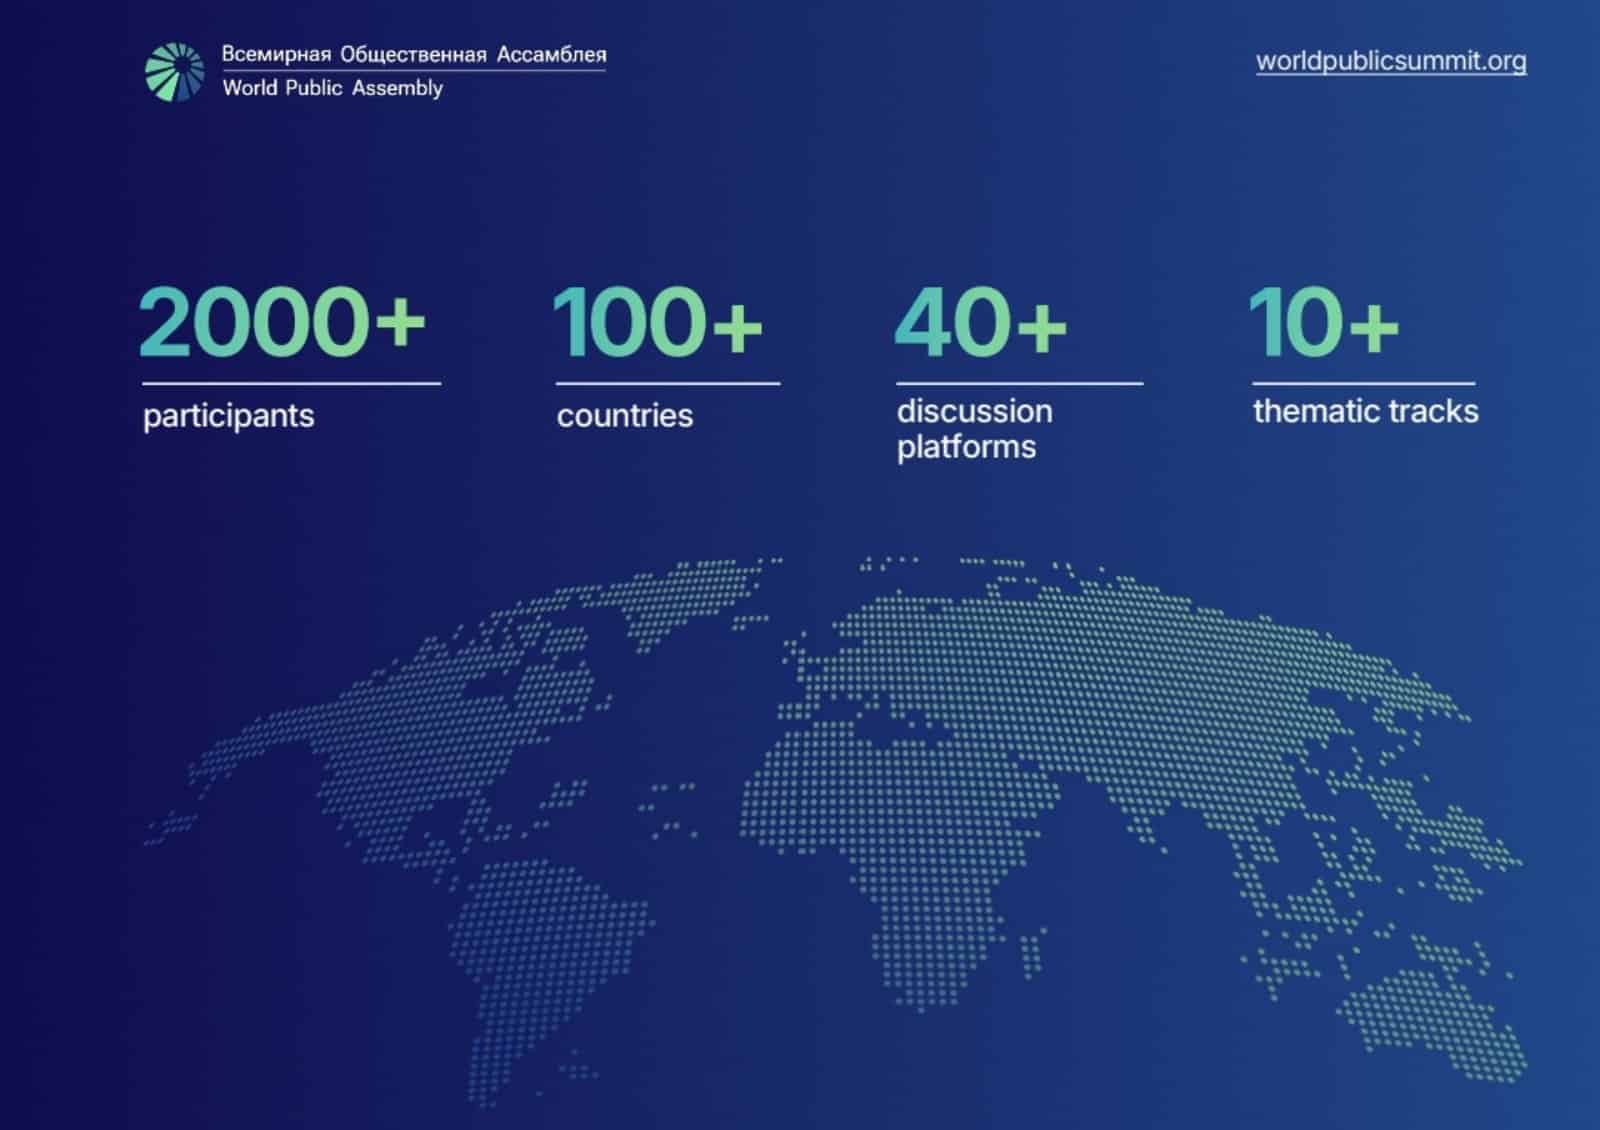Click the divider line under 2000+
The image size is (1600, 1130).
tap(291, 383)
